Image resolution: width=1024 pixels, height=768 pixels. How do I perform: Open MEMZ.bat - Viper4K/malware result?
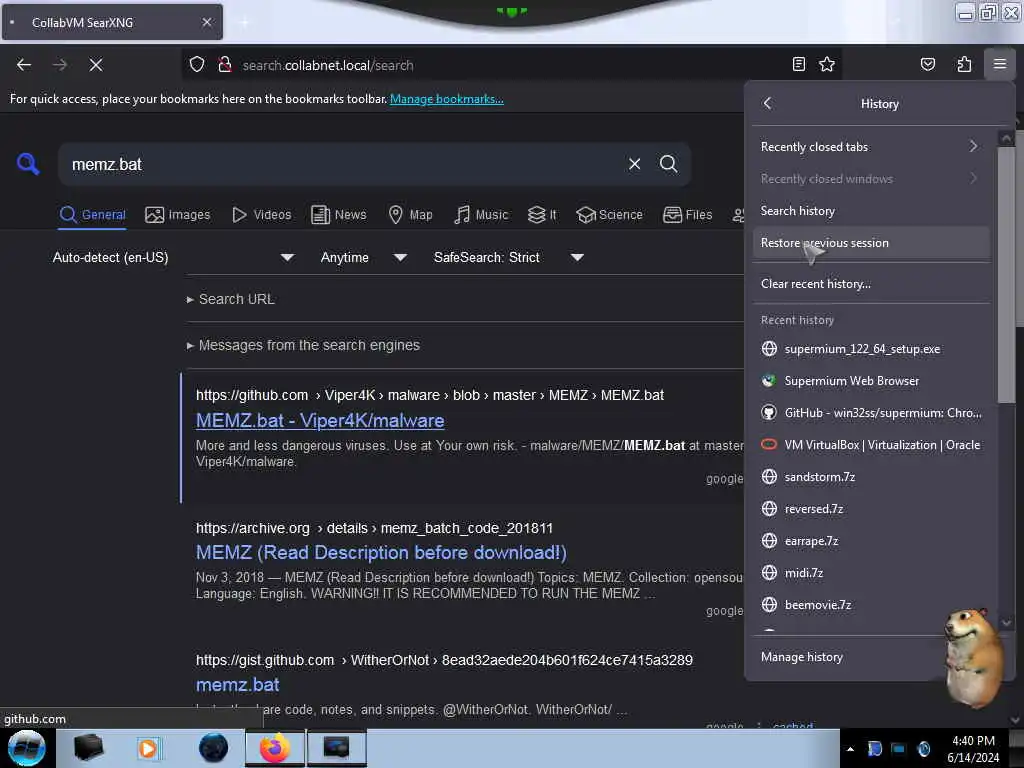click(320, 421)
